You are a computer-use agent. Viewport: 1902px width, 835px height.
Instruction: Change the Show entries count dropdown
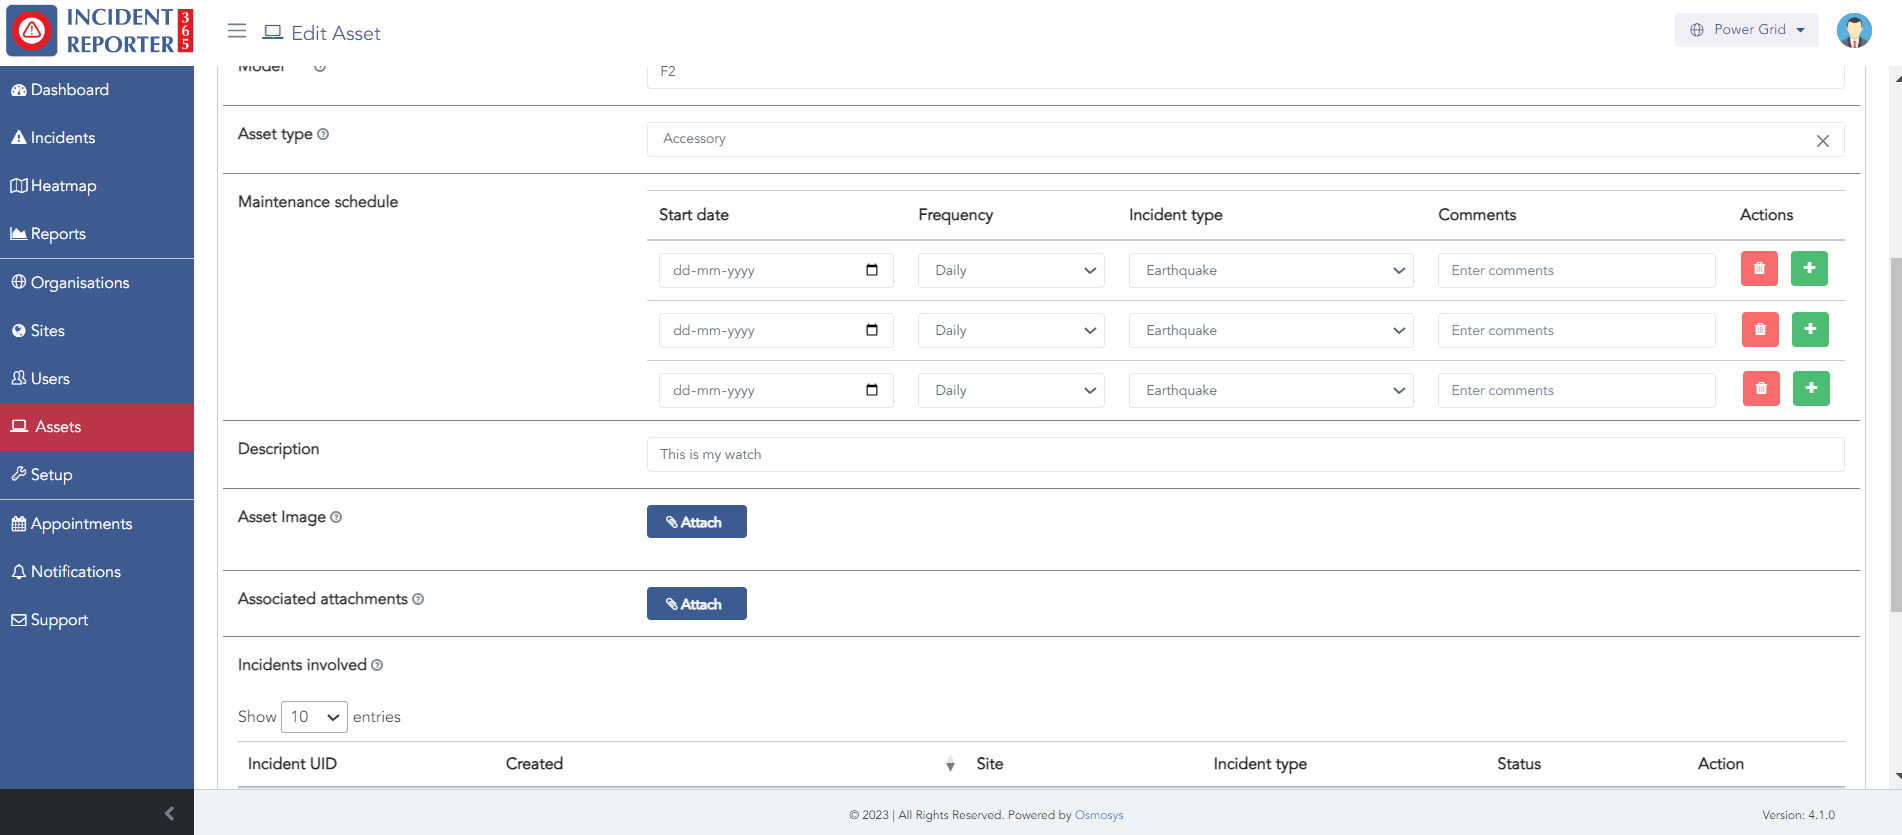click(x=314, y=717)
